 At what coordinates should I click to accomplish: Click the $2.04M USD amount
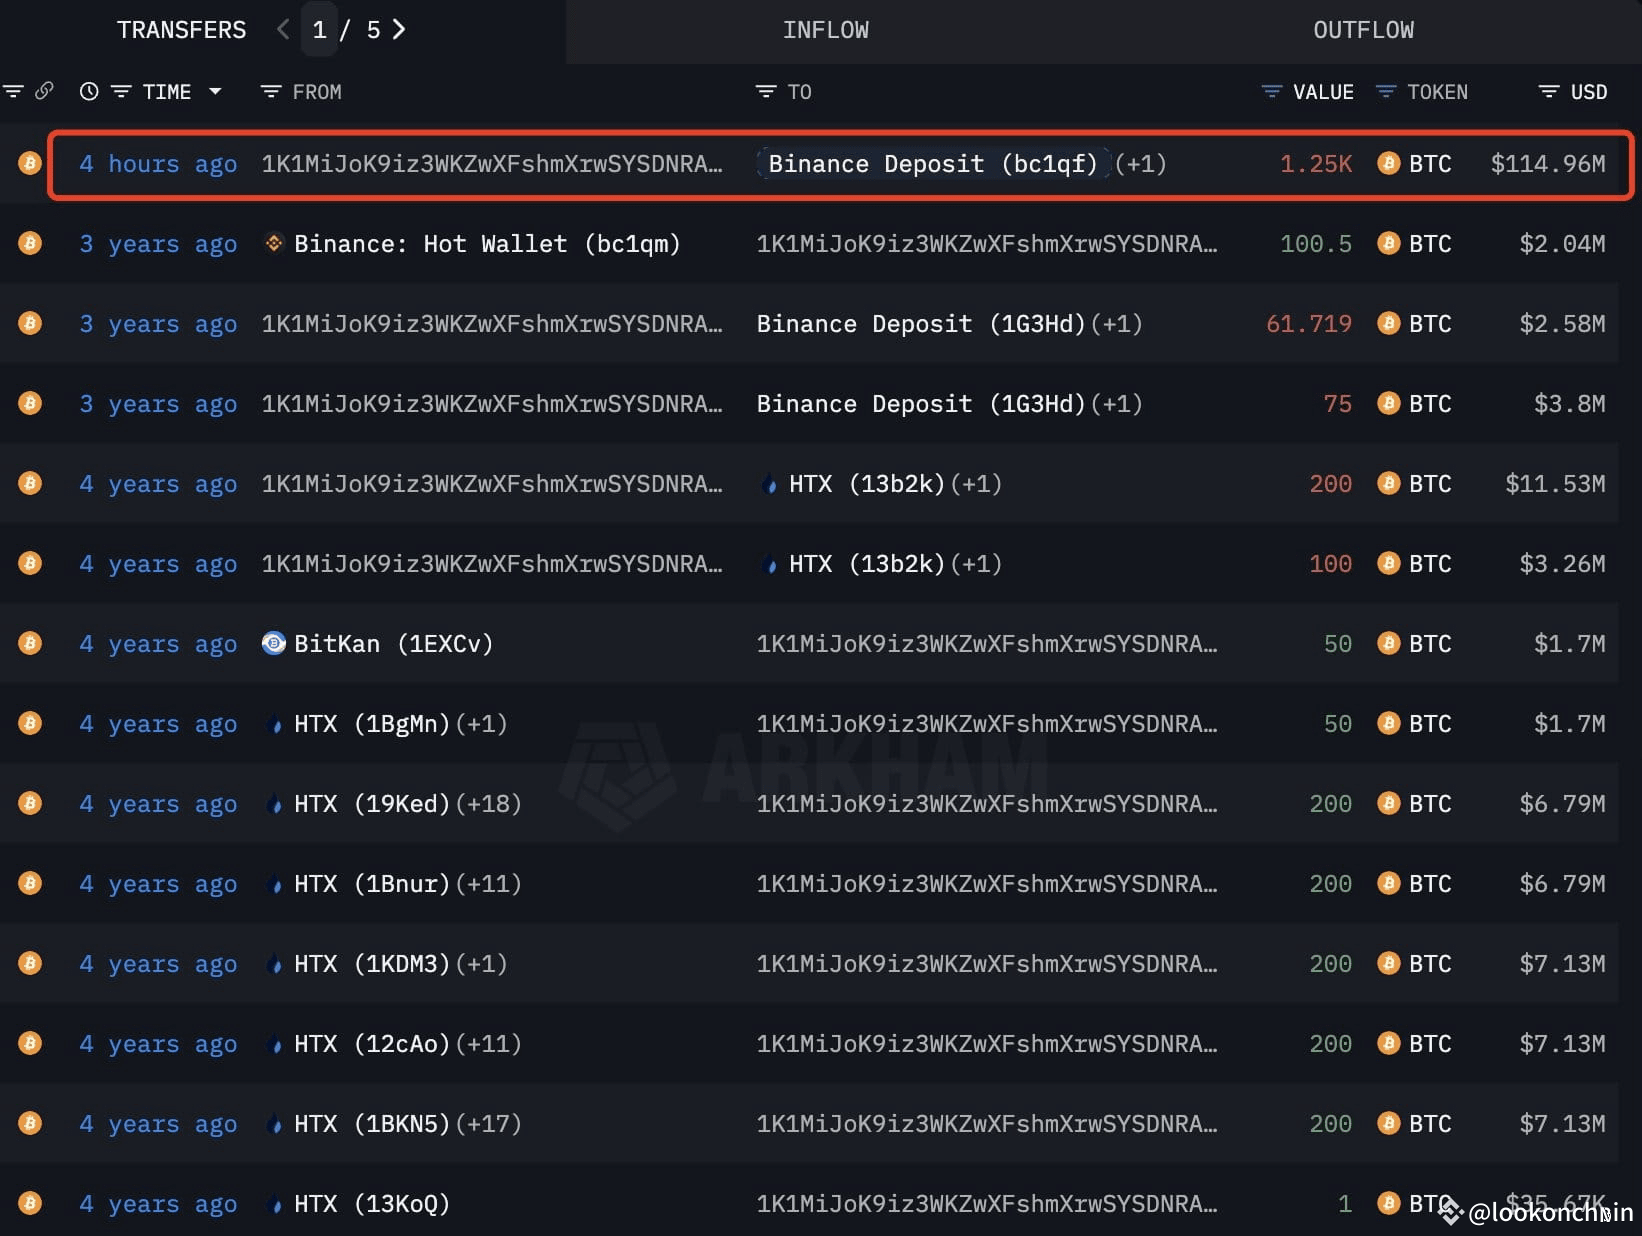1562,244
